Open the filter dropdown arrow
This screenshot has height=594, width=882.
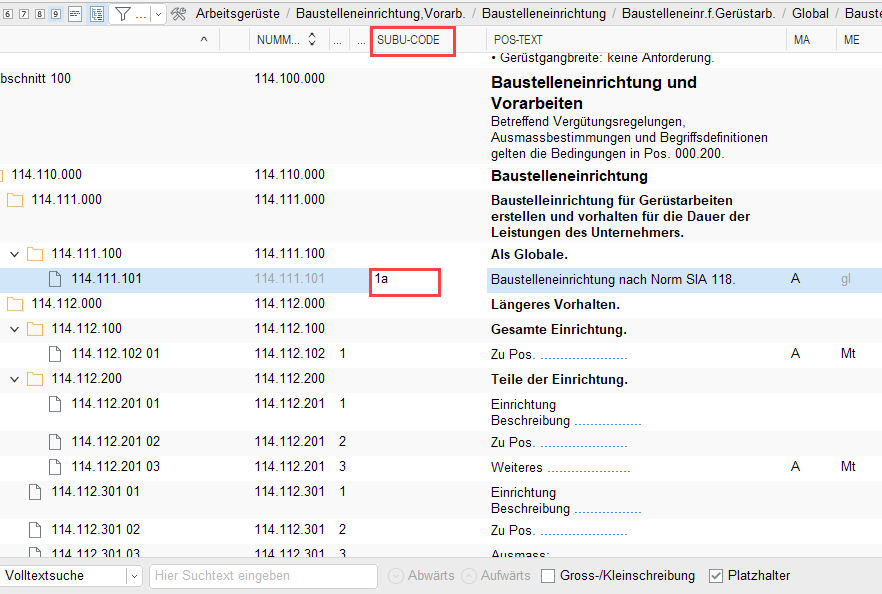159,15
